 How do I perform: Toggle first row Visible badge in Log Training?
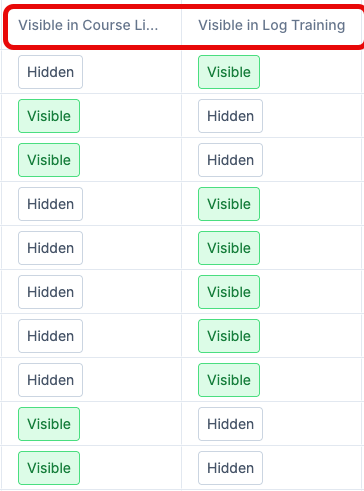coord(229,72)
